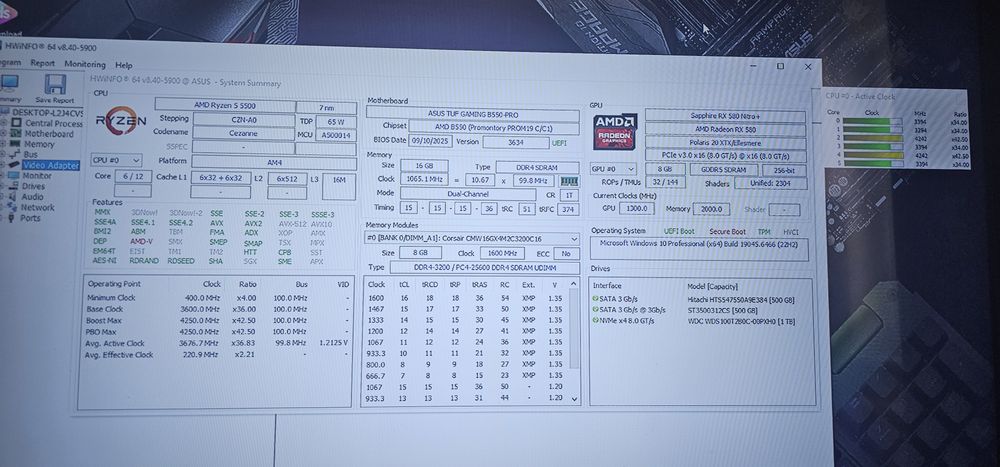Expand the Memory tree node

3,144
